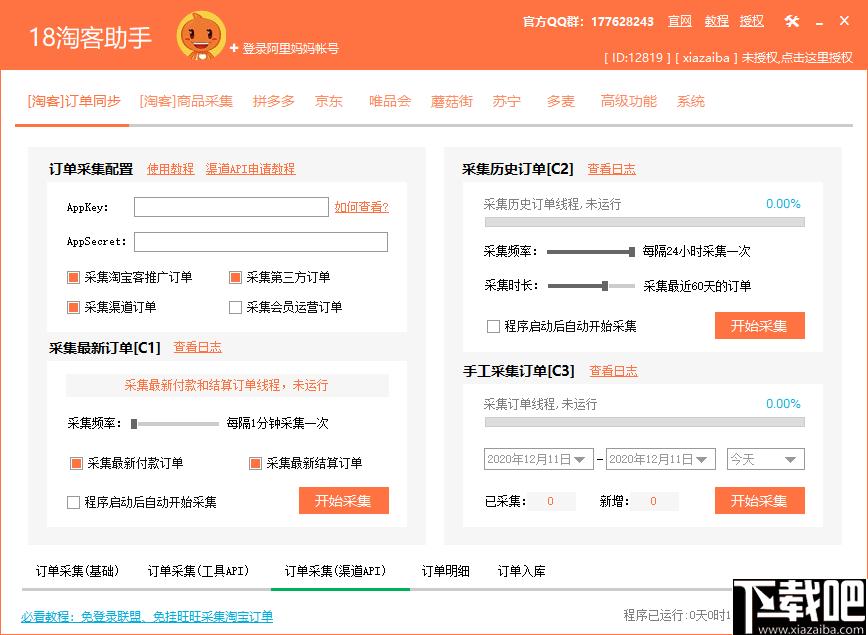The width and height of the screenshot is (868, 635).
Task: Open the 京东 tab
Action: tap(328, 102)
